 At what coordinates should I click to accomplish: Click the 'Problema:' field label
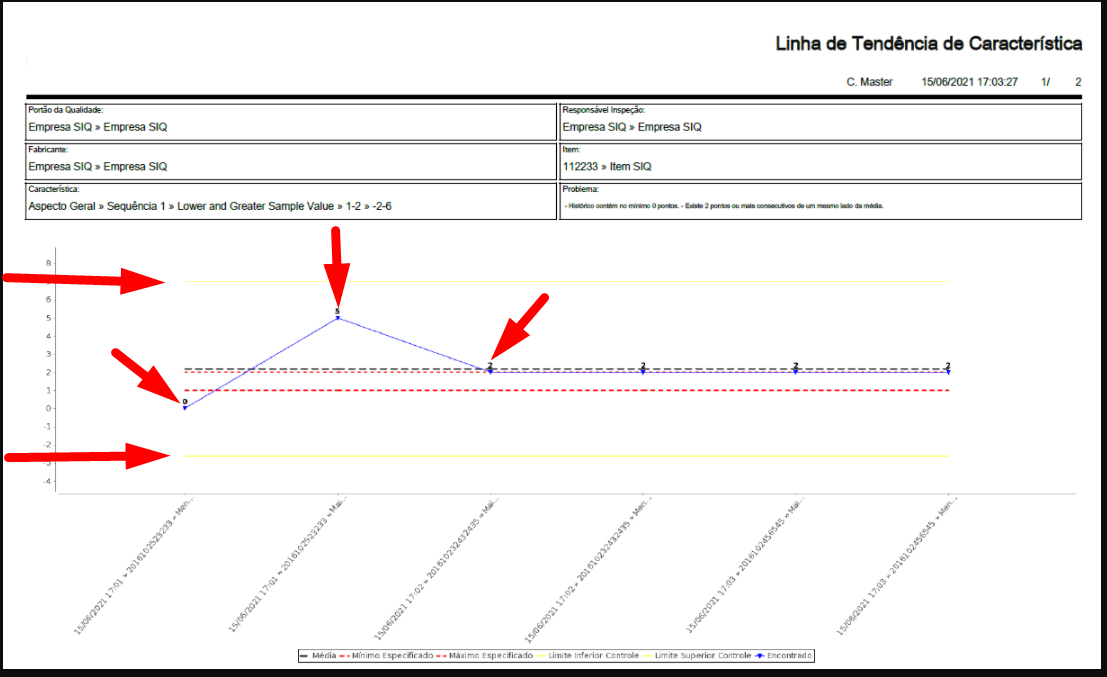[580, 188]
